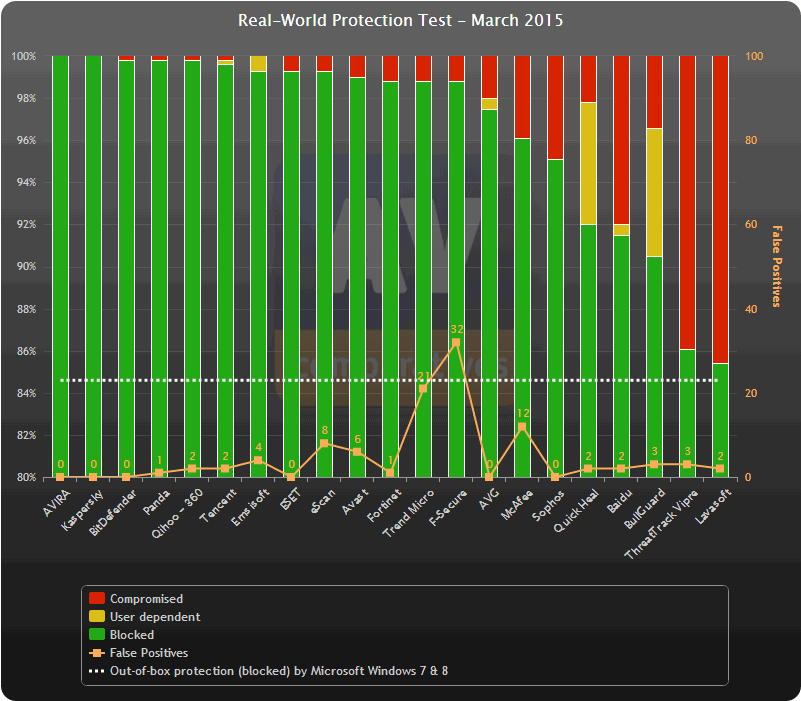Screen dimensions: 801x701
Task: Select the Panda axis label
Action: (156, 502)
